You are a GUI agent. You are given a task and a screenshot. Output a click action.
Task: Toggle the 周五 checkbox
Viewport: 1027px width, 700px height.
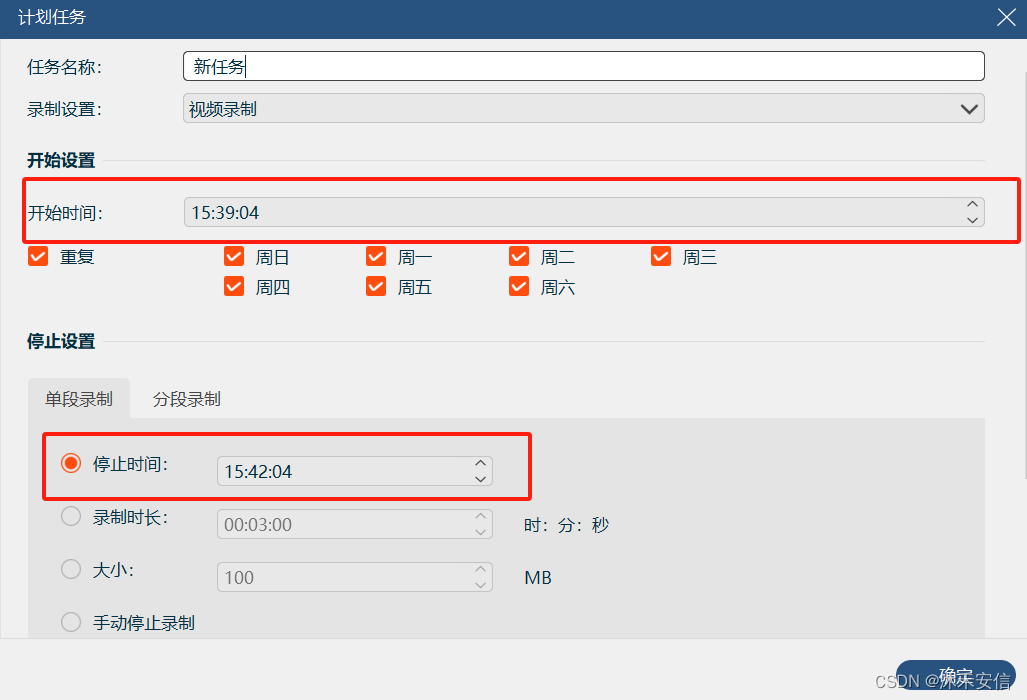[376, 286]
